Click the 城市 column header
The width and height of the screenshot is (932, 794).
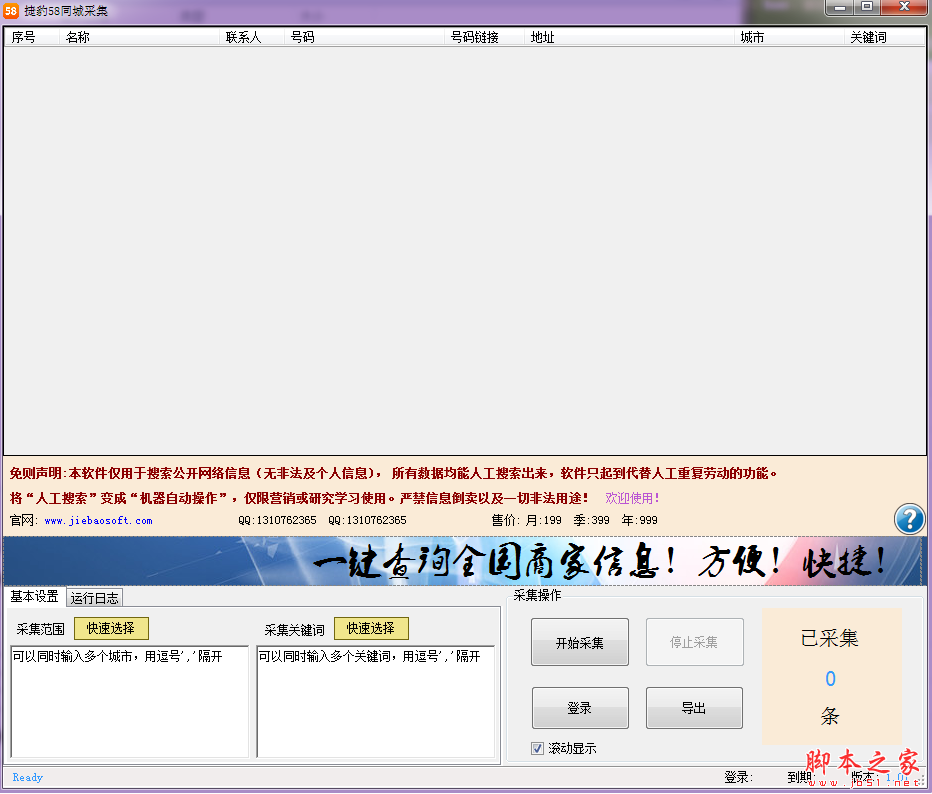pos(752,38)
